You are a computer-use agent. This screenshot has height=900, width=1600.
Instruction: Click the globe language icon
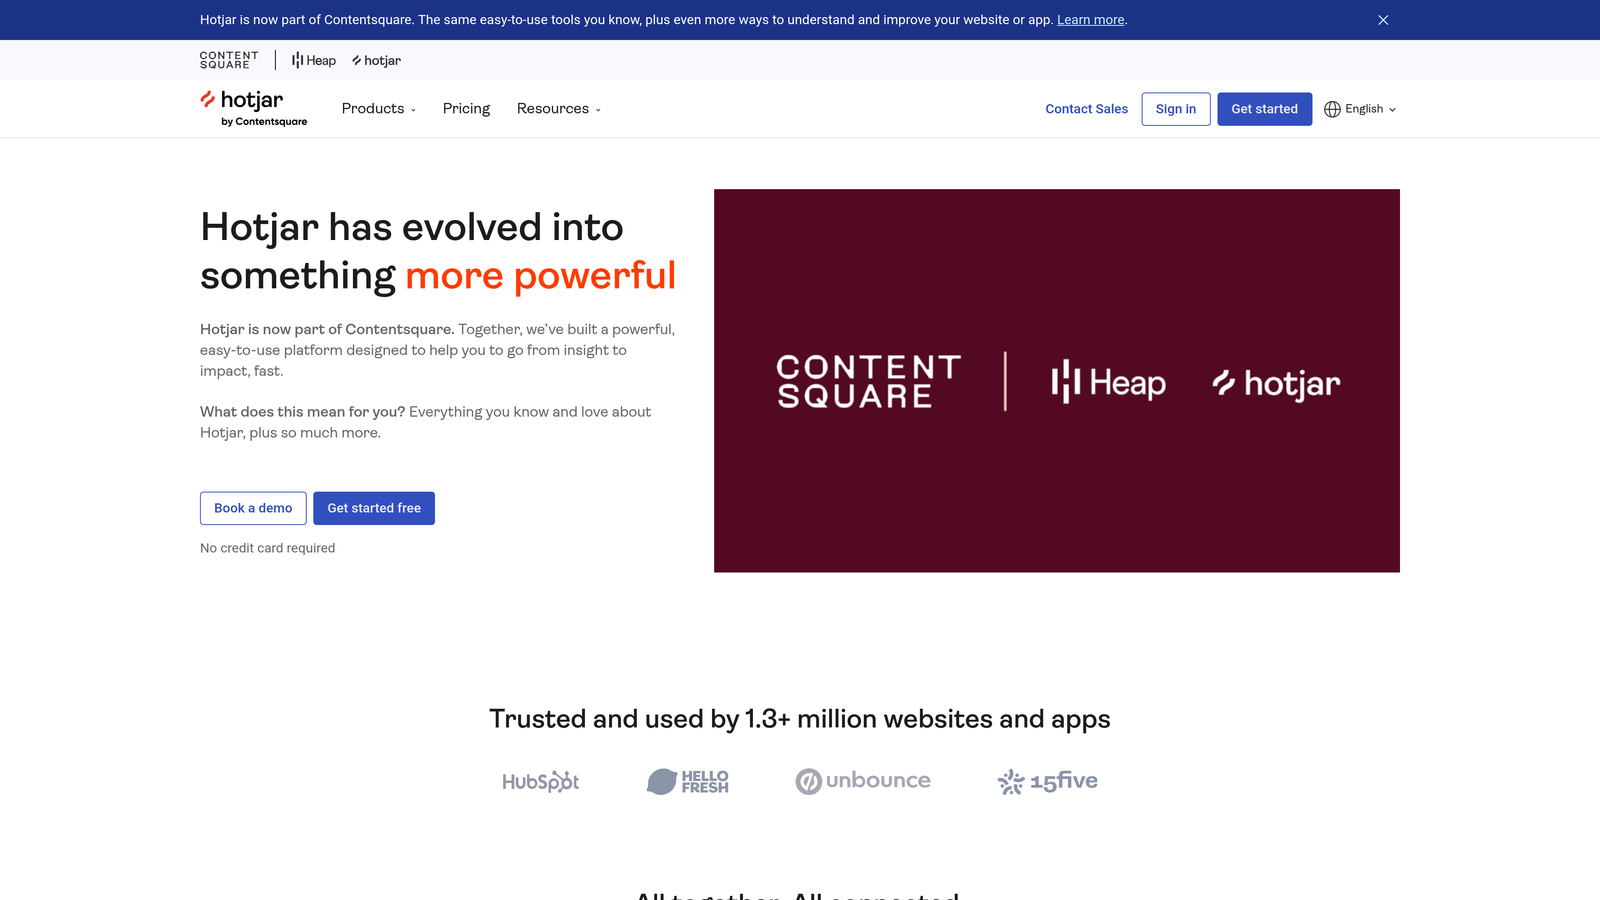[1333, 109]
